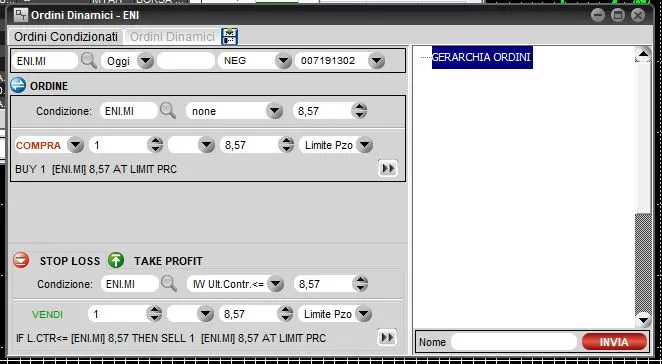Click the order hierarchy panel vertical scrollbar
The image size is (662, 364).
(x=643, y=187)
